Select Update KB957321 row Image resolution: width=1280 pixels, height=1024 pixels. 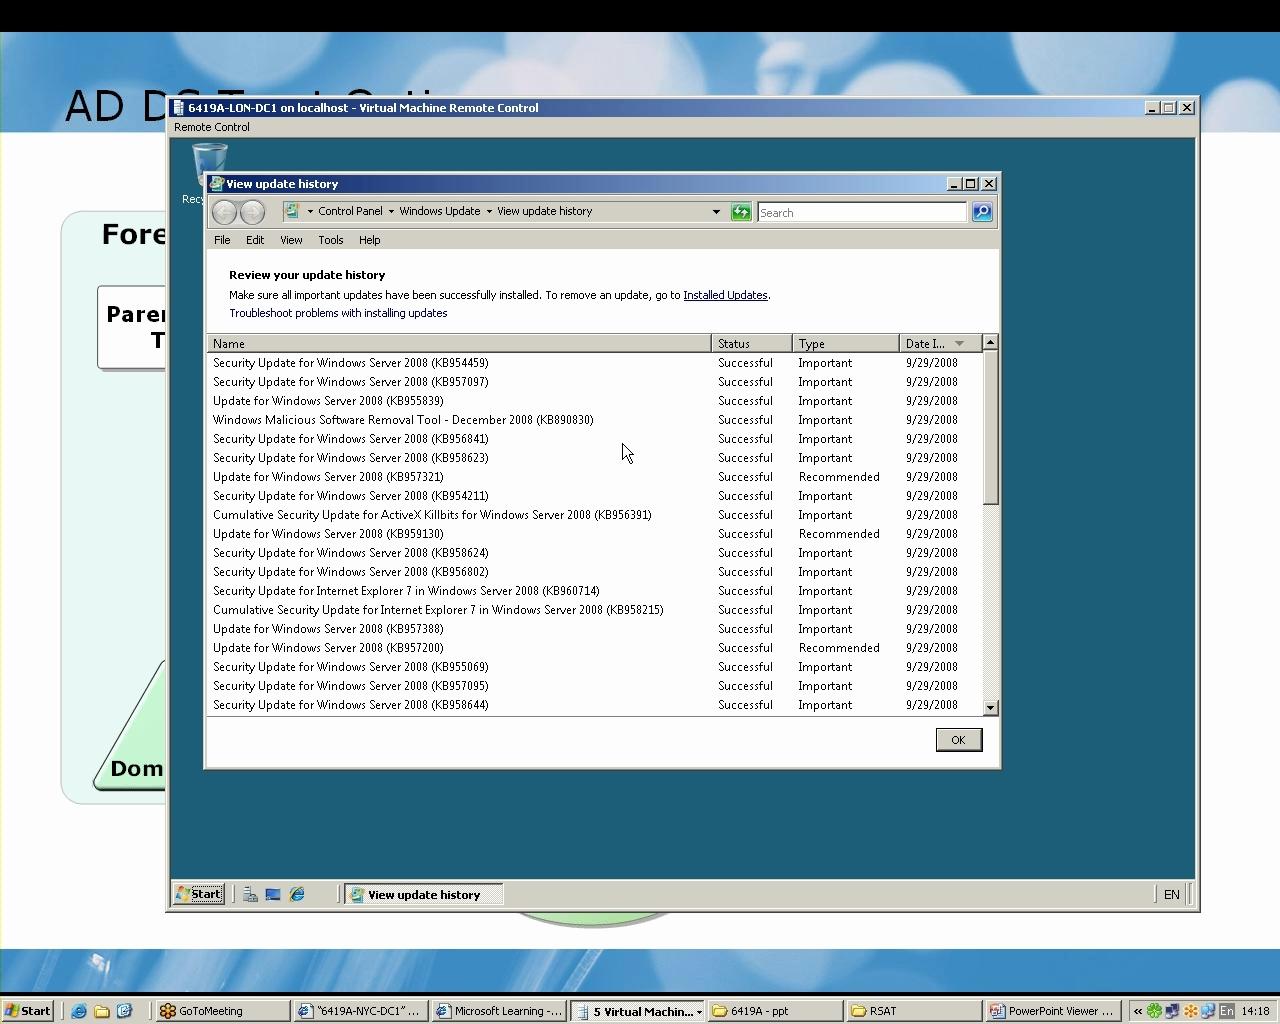tap(595, 477)
